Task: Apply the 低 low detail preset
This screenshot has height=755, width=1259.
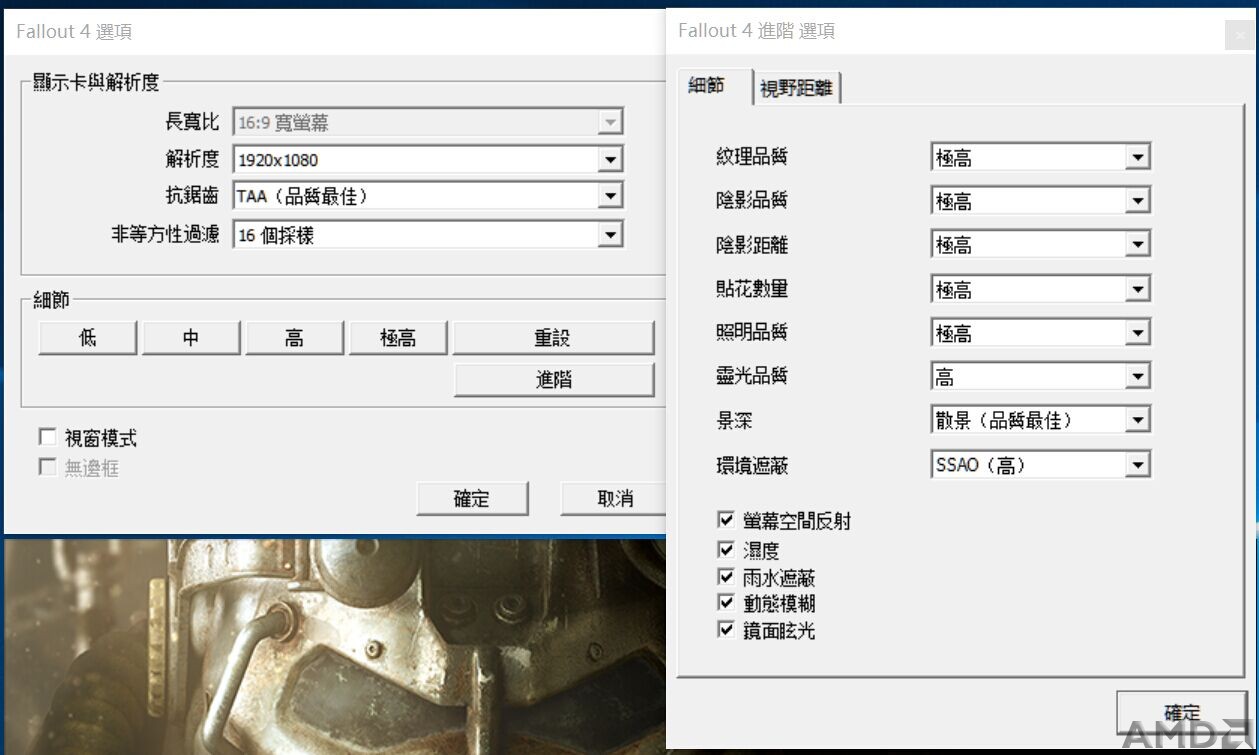Action: tap(87, 338)
